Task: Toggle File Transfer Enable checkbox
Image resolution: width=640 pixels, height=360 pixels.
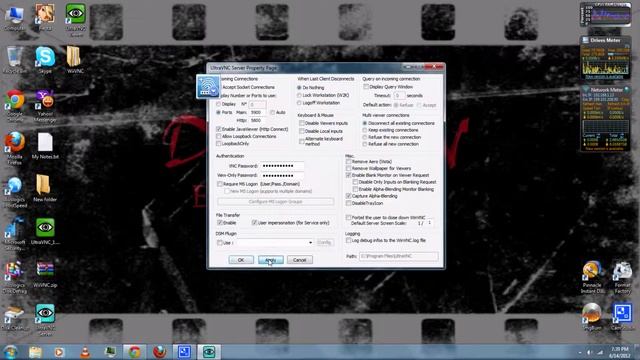Action: 220,223
